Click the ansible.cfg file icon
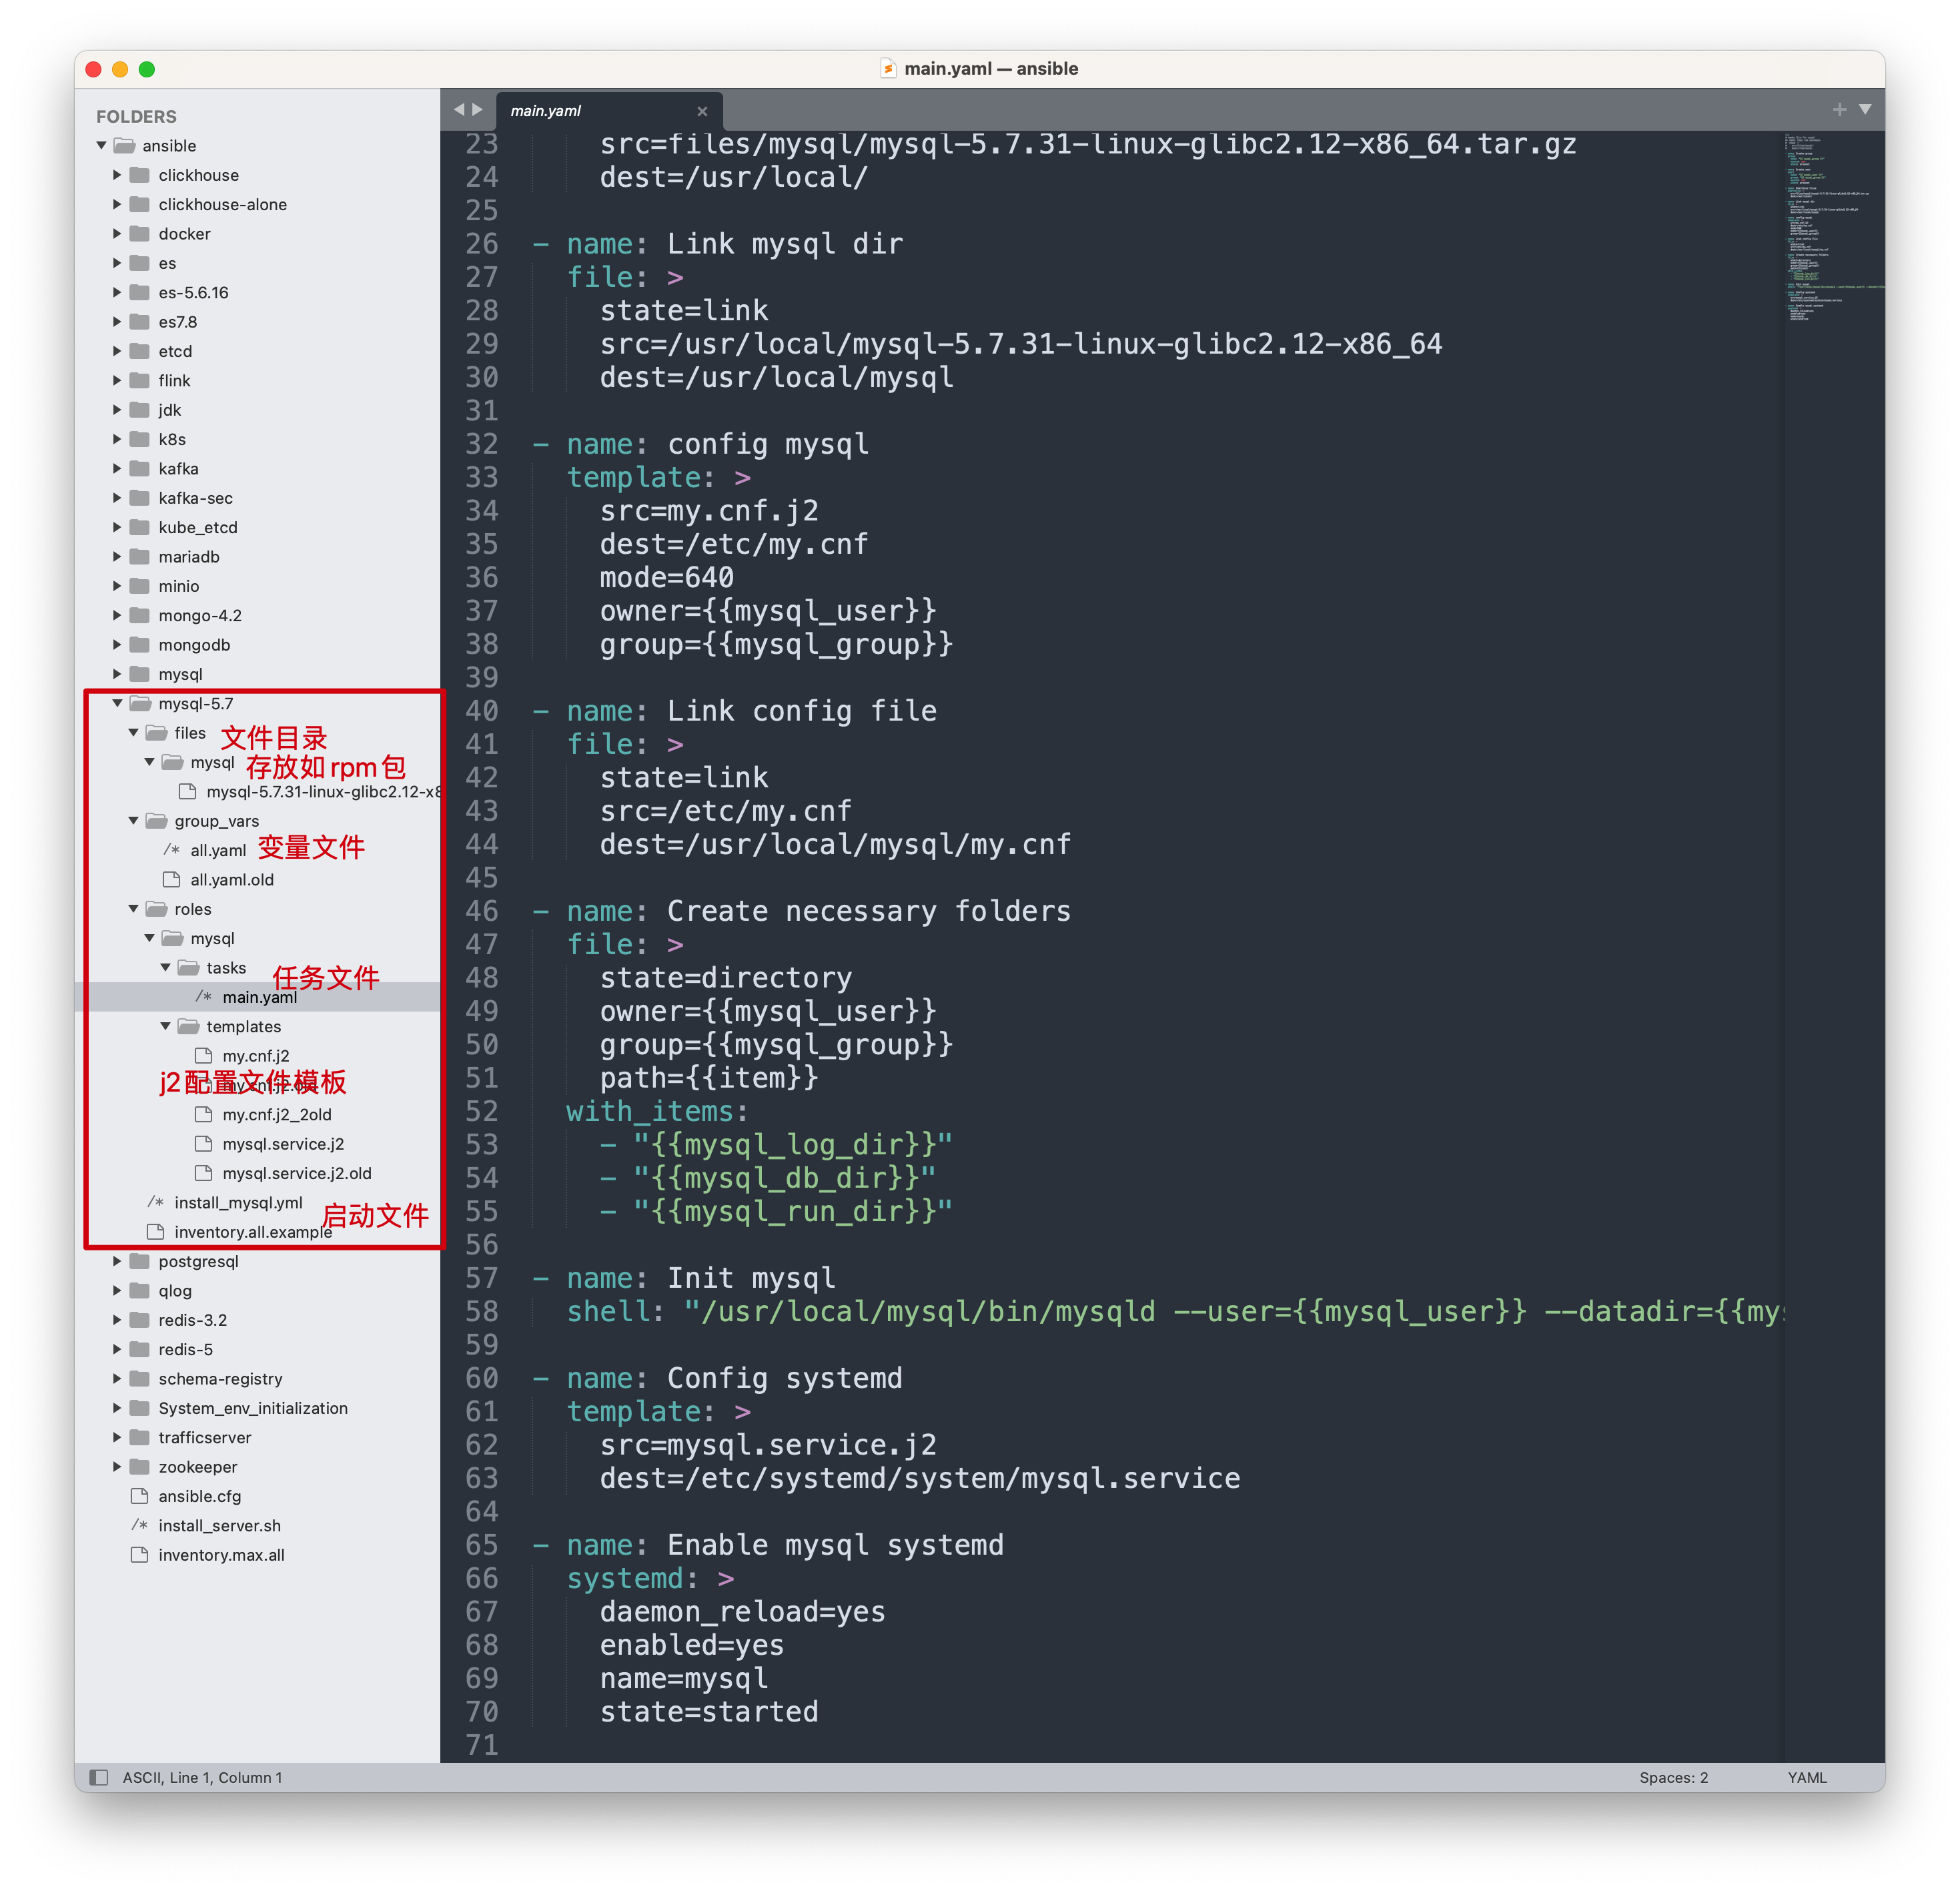Viewport: 1960px width, 1891px height. (140, 1496)
